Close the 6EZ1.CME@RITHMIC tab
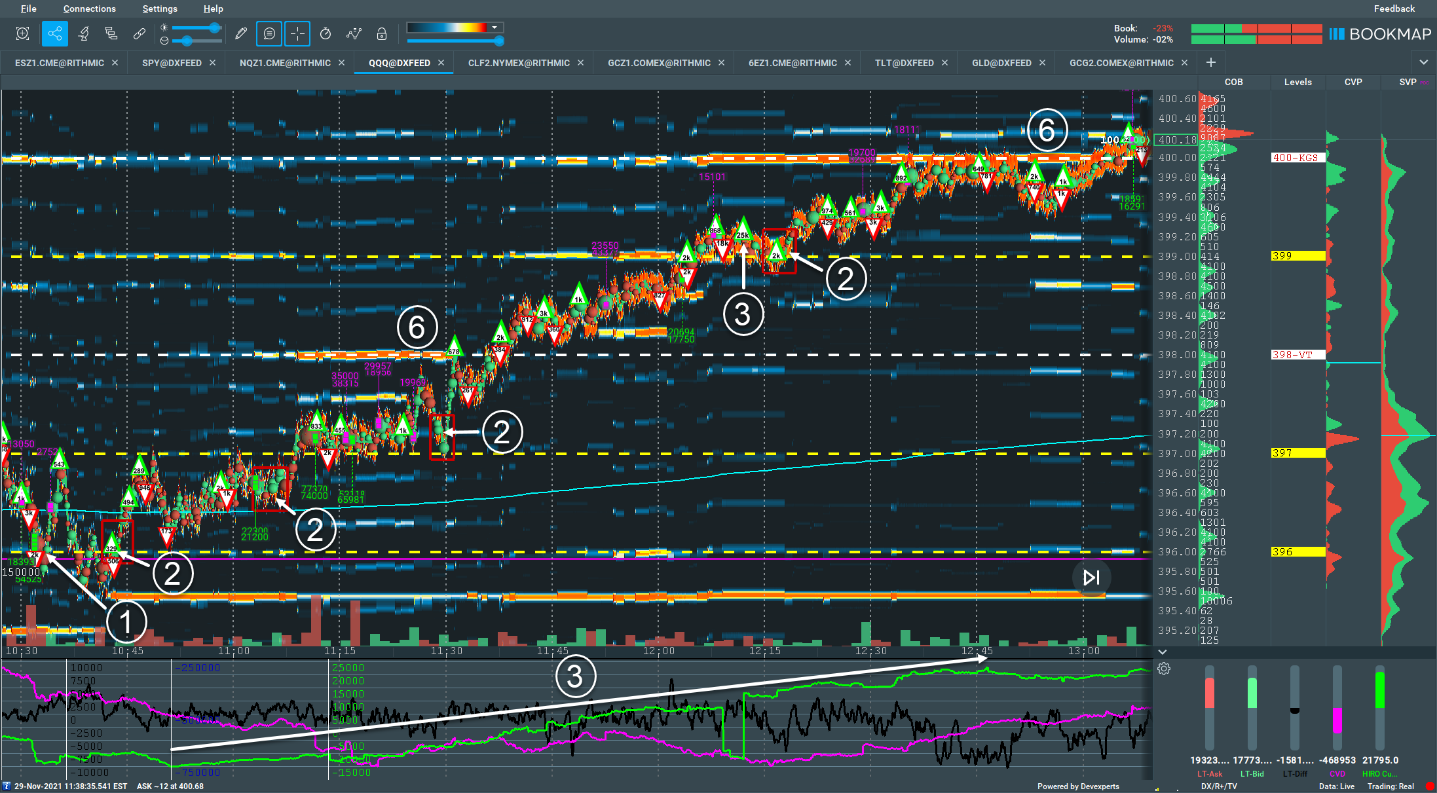This screenshot has height=793, width=1437. click(x=850, y=62)
